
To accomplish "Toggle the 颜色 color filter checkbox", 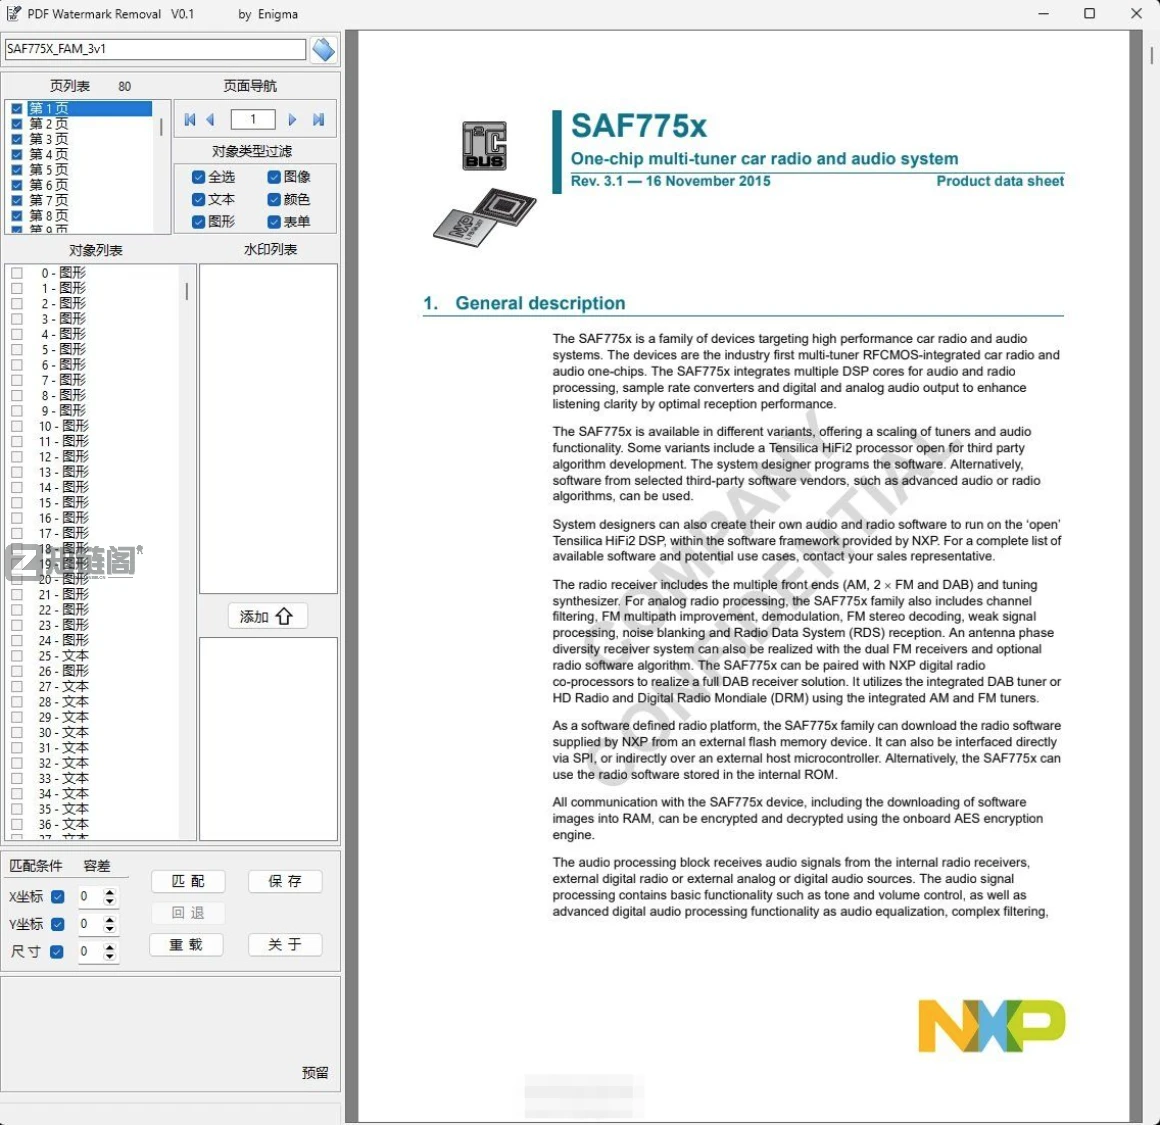I will point(274,200).
